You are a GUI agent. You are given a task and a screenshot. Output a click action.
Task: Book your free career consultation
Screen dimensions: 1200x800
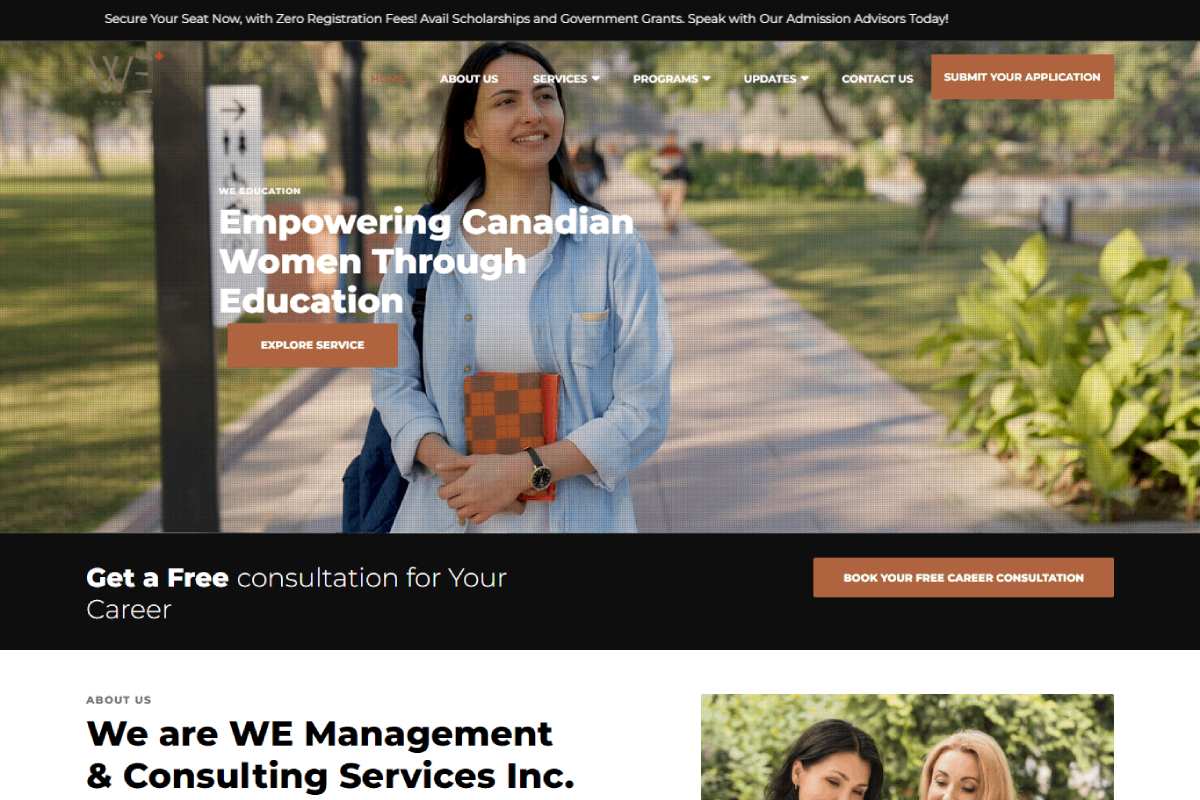(x=963, y=578)
